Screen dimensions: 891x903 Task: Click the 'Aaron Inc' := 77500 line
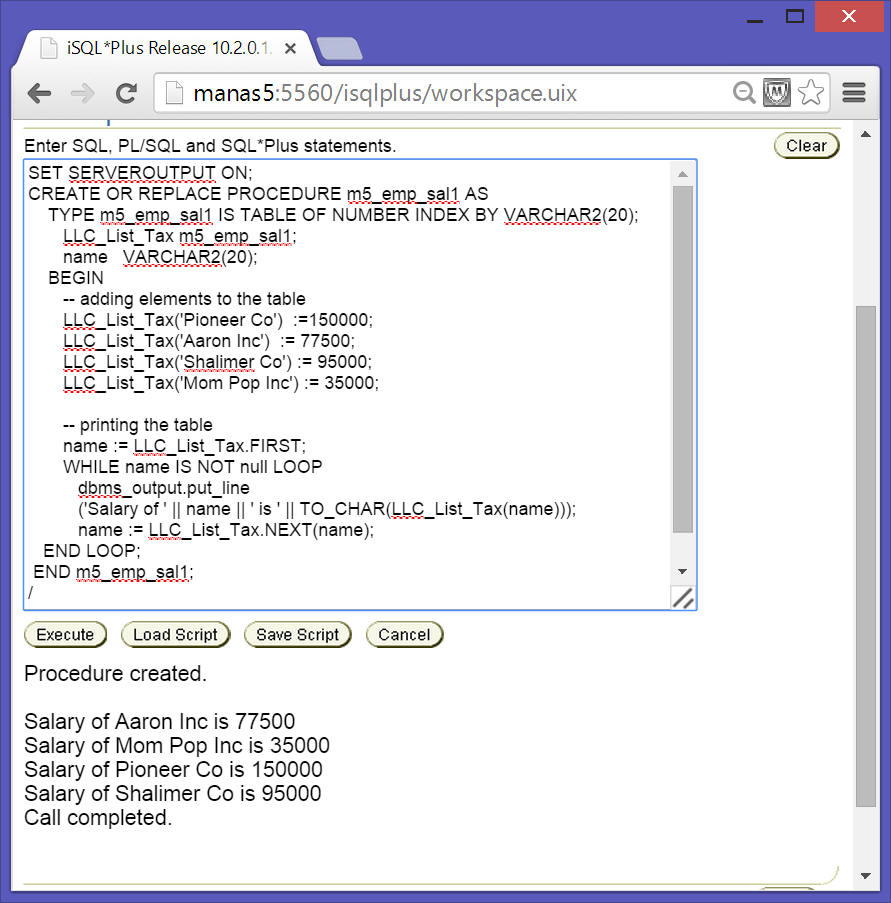pos(209,341)
